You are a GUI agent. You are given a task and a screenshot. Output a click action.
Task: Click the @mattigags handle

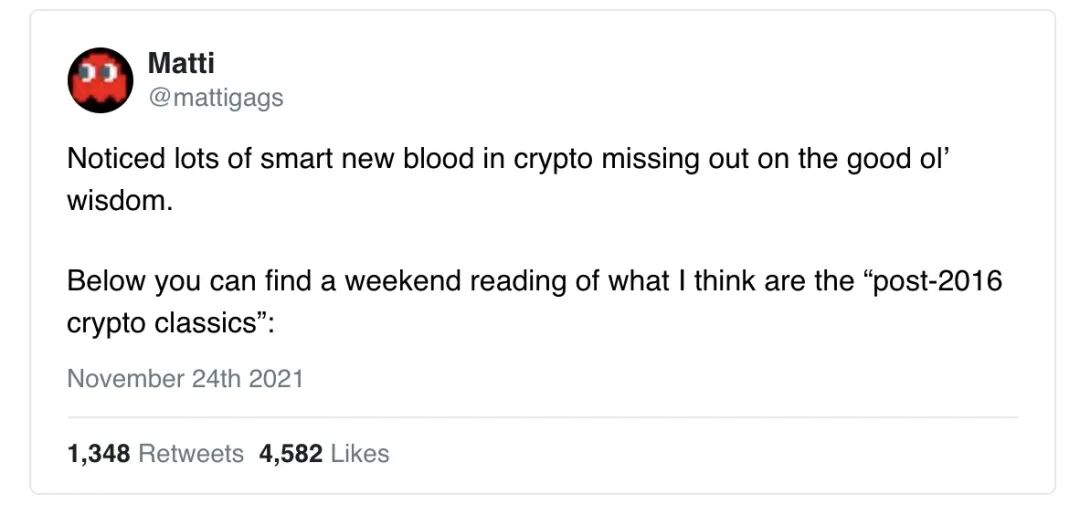[x=216, y=98]
